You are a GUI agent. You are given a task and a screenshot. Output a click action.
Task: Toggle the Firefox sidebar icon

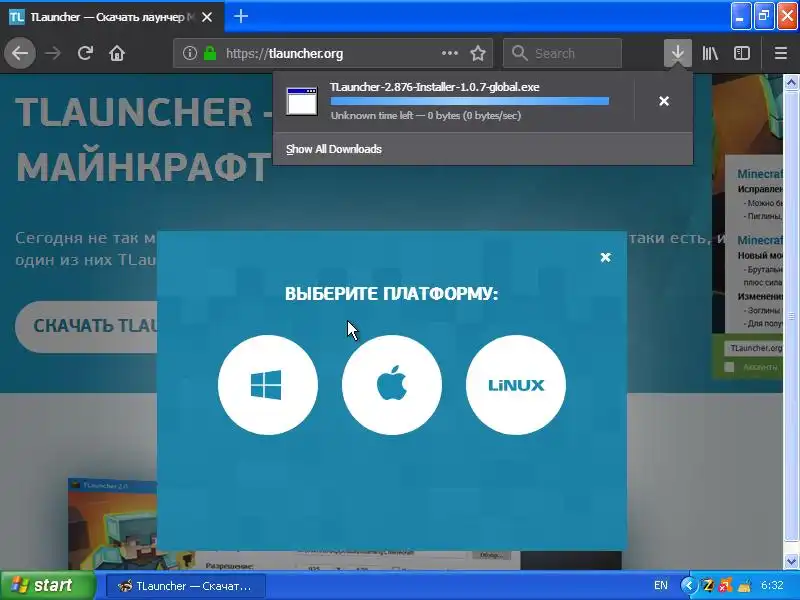point(742,53)
